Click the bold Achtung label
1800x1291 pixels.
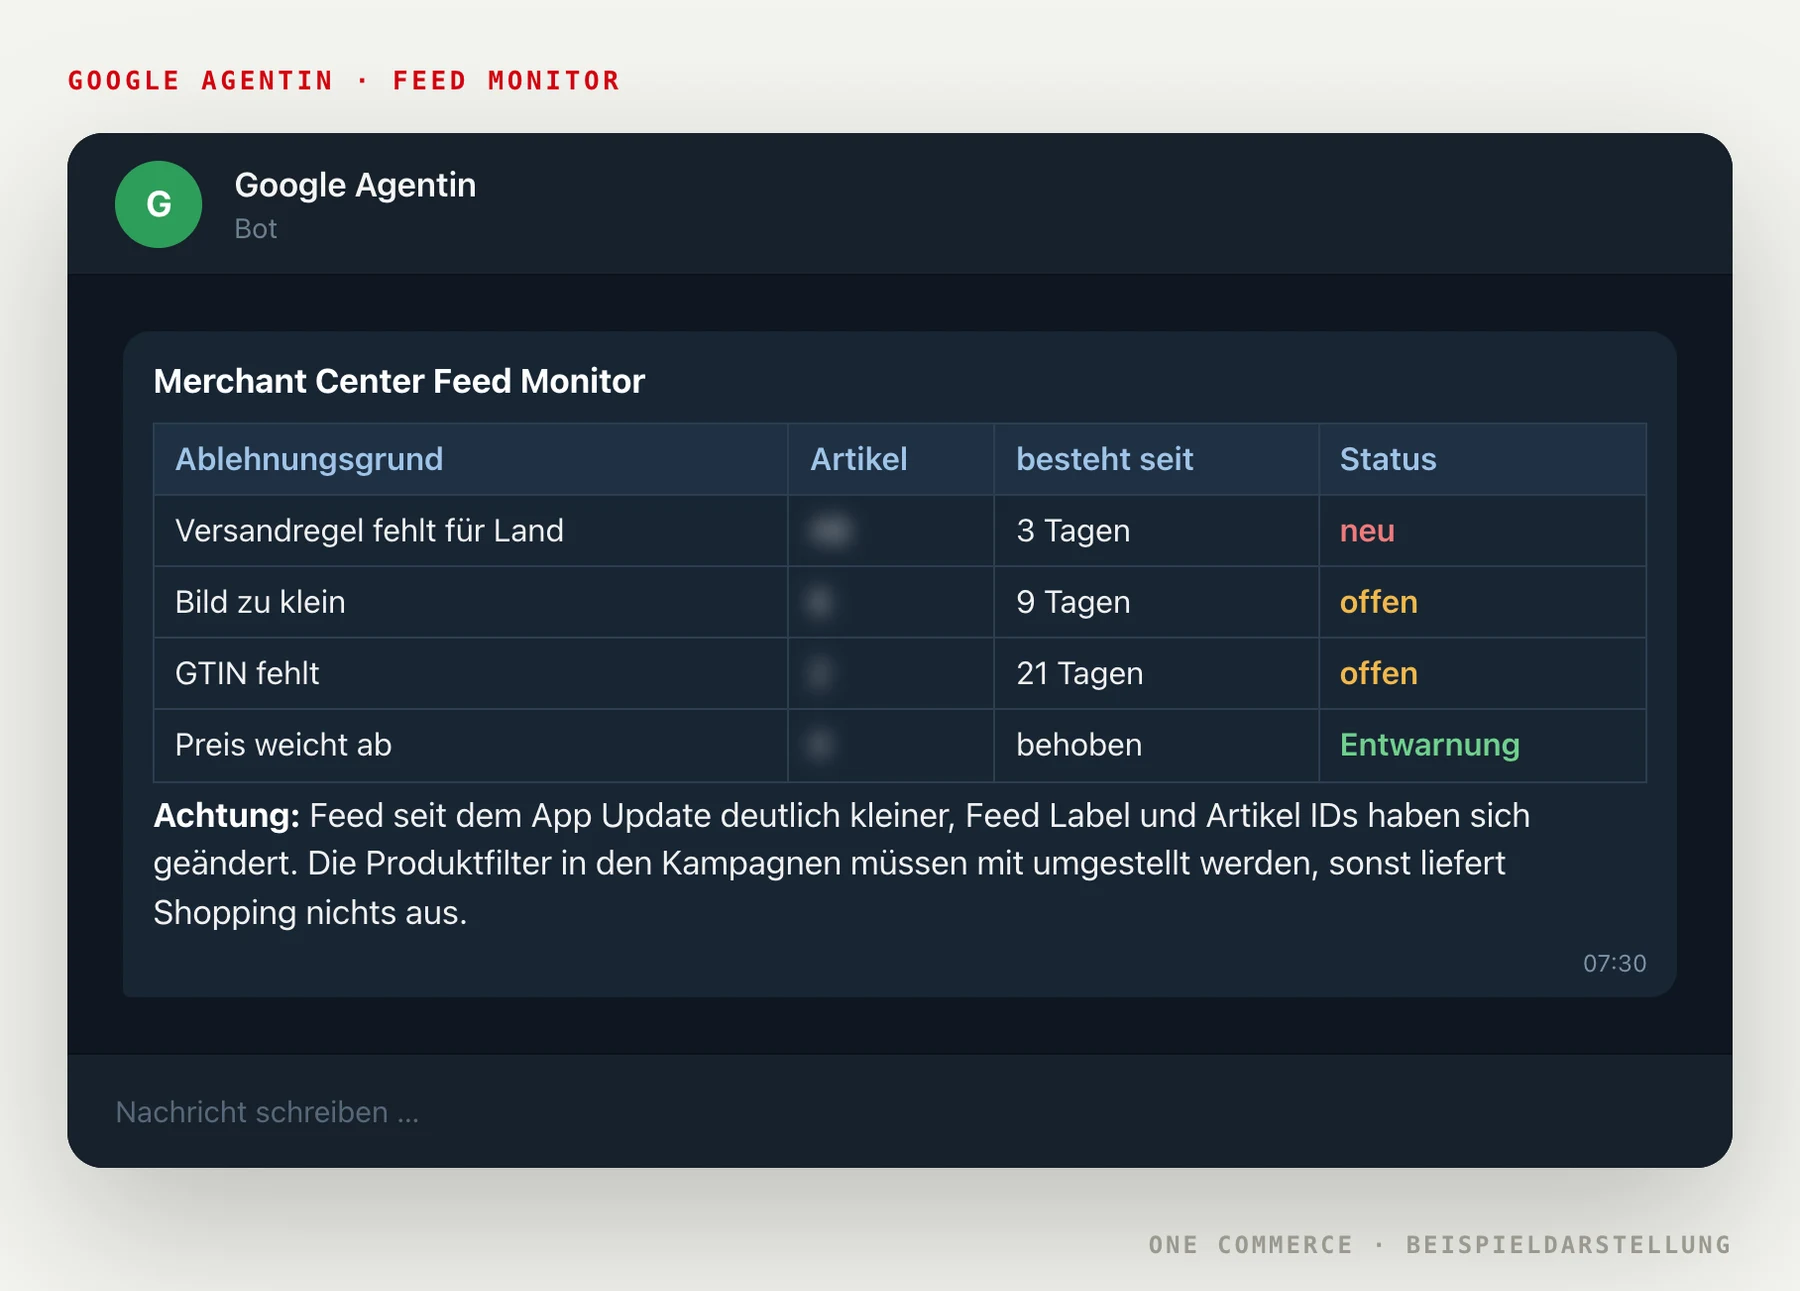click(226, 816)
